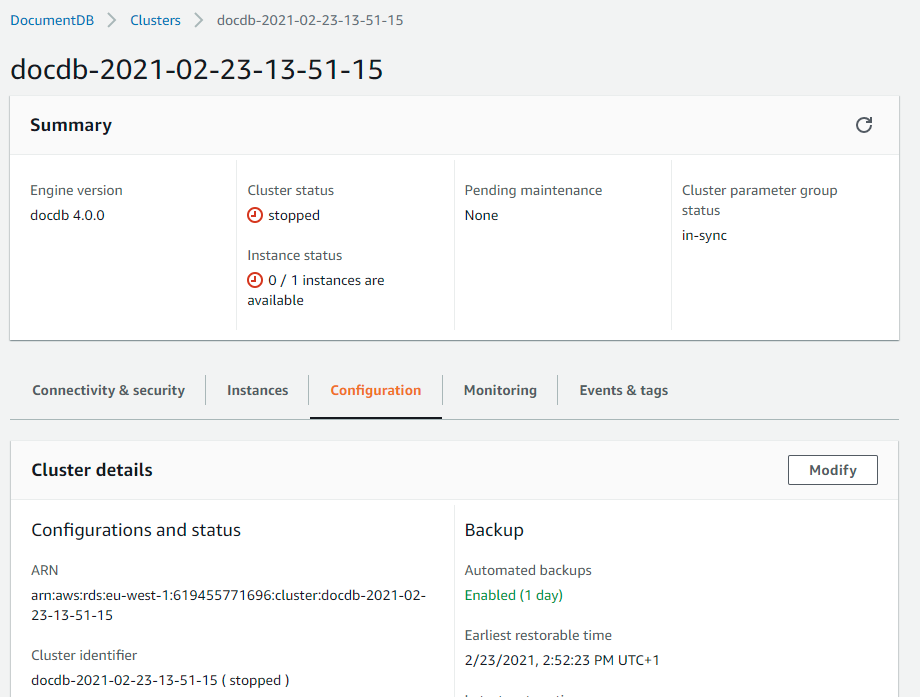Switch to the Monitoring tab
Viewport: 920px width, 697px height.
pyautogui.click(x=500, y=390)
